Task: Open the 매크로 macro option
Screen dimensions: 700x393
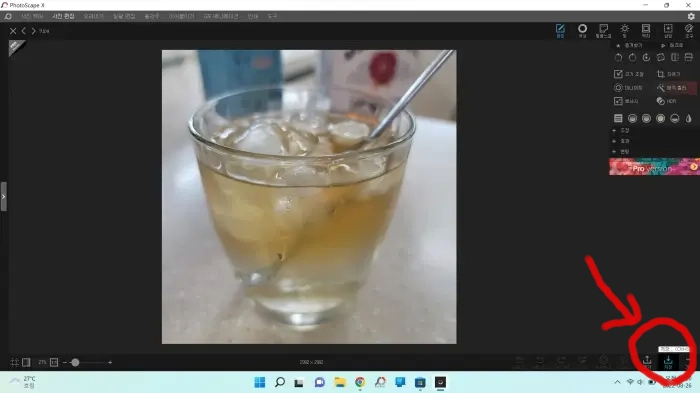Action: pyautogui.click(x=672, y=46)
